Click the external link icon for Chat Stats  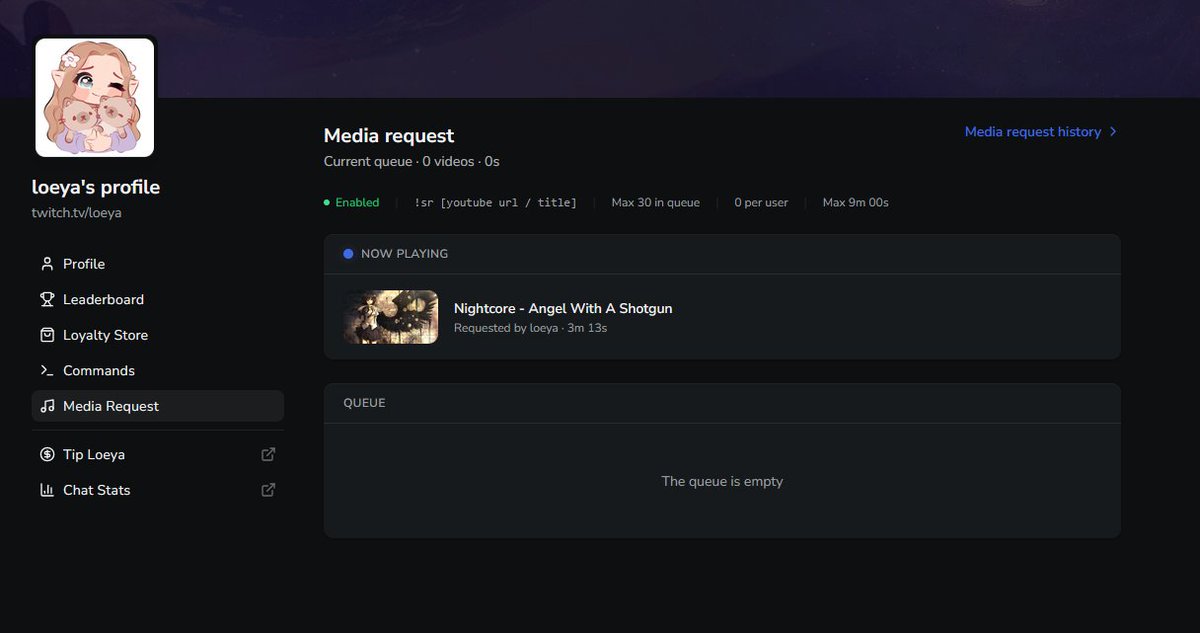coord(268,490)
